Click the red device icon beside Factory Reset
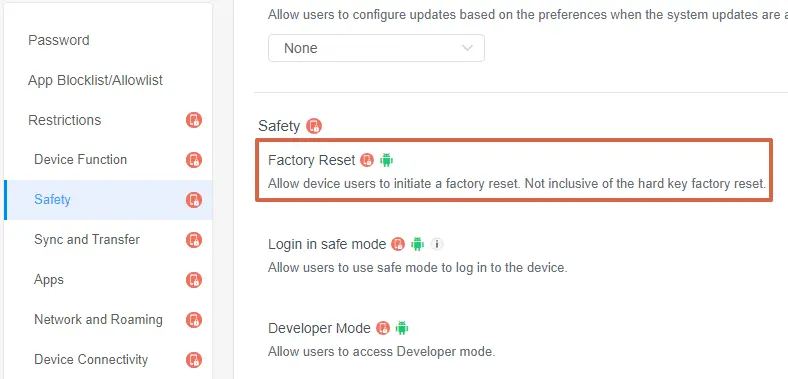The image size is (788, 379). coord(367,160)
